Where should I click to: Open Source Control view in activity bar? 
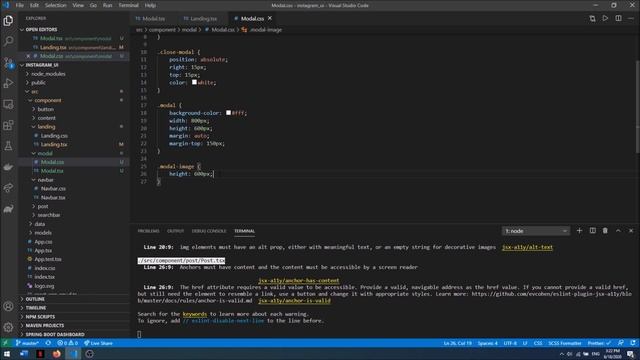[x=8, y=62]
